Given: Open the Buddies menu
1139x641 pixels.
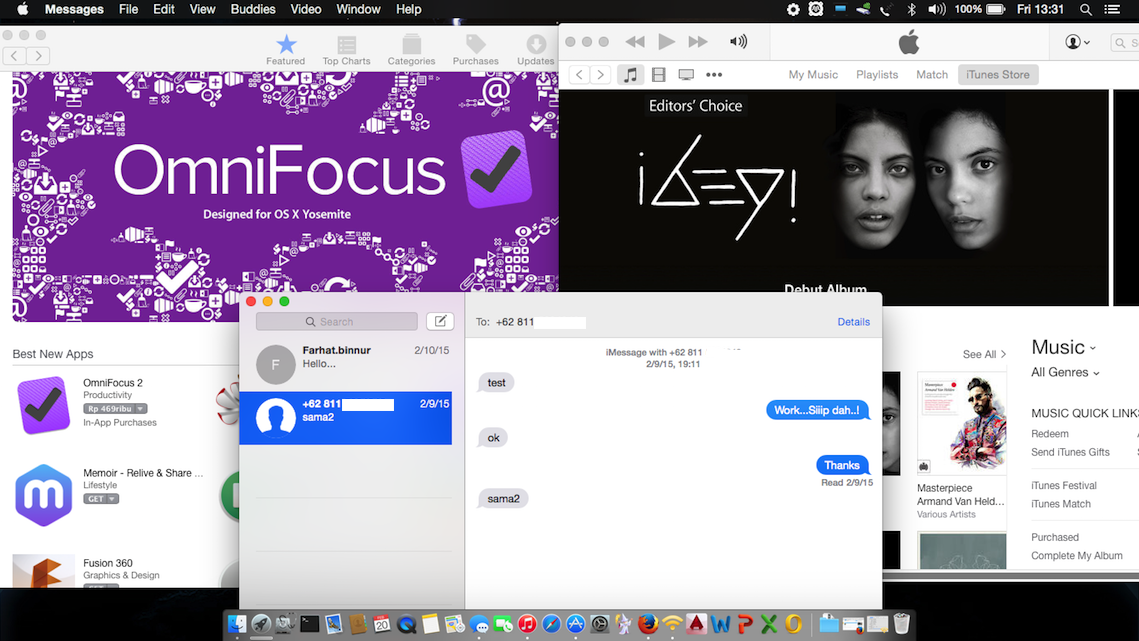Looking at the screenshot, I should [x=253, y=9].
